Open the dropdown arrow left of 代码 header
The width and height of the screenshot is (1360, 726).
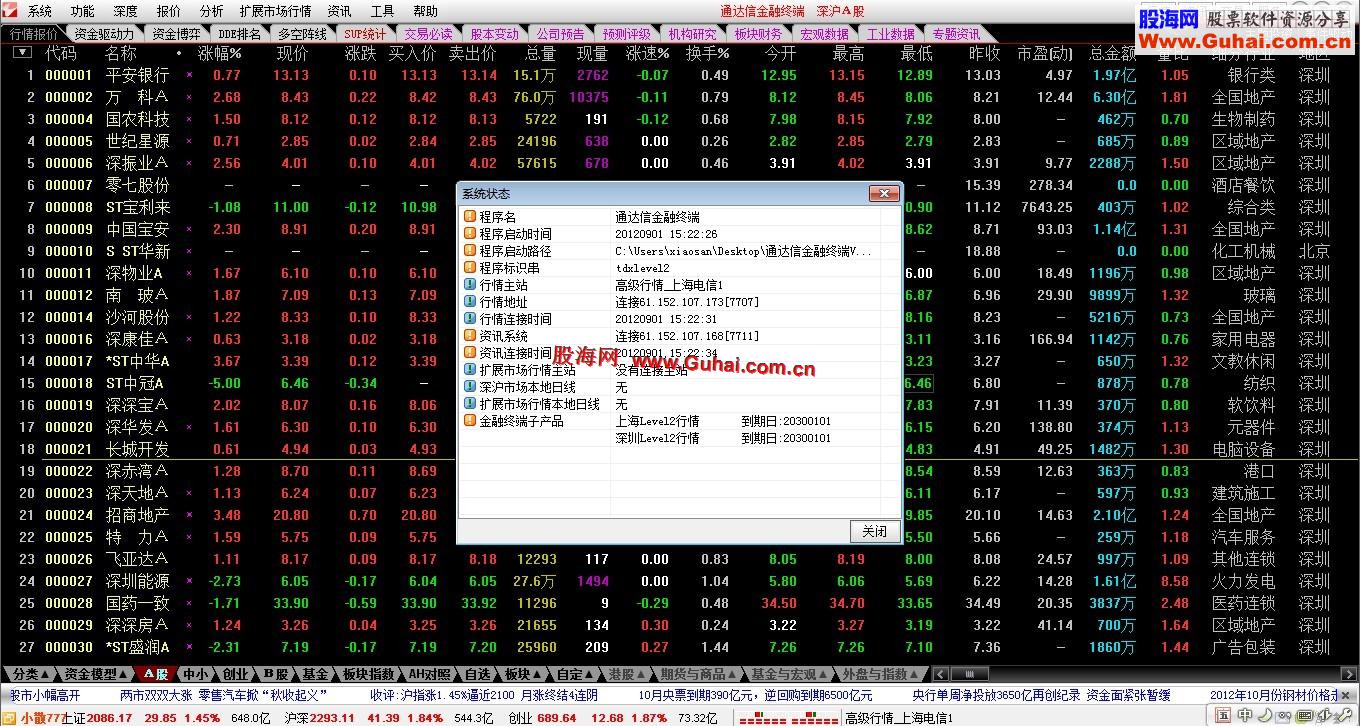pos(22,52)
